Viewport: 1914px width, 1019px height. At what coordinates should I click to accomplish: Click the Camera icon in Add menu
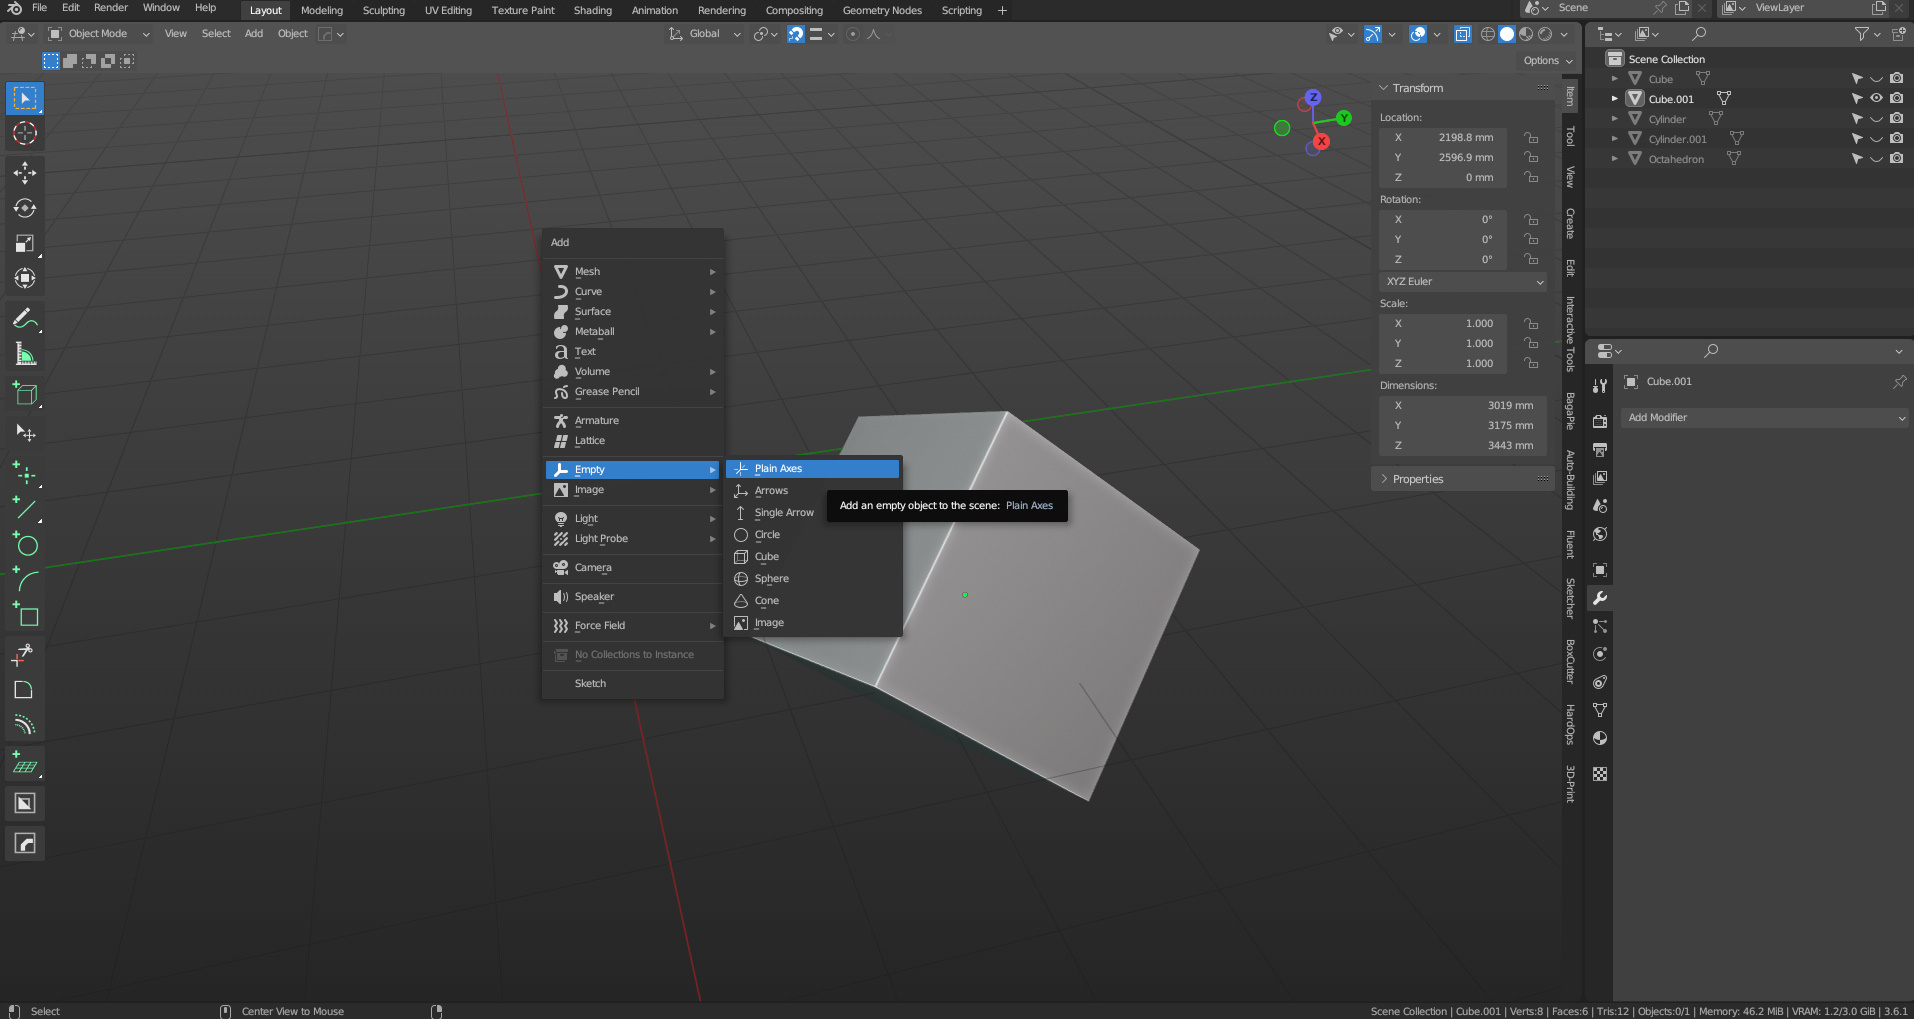[561, 568]
